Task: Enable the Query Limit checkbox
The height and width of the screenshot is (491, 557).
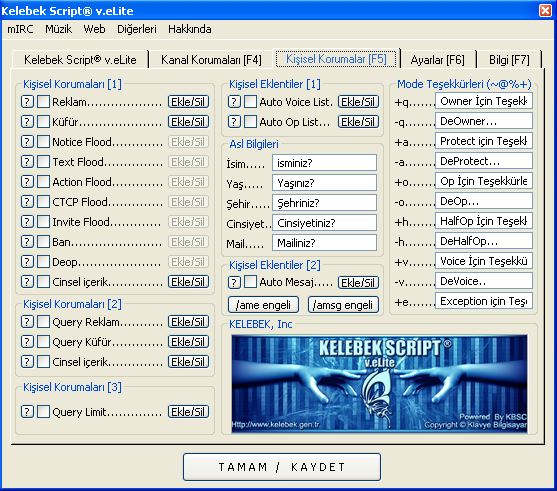Action: point(43,412)
